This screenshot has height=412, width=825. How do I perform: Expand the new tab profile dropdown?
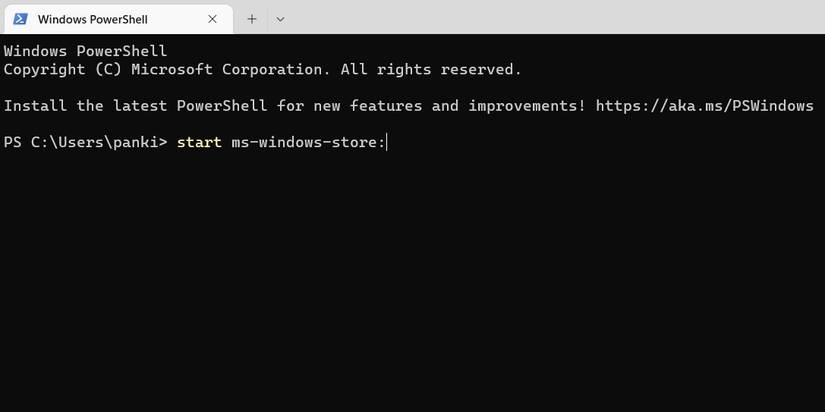(280, 19)
